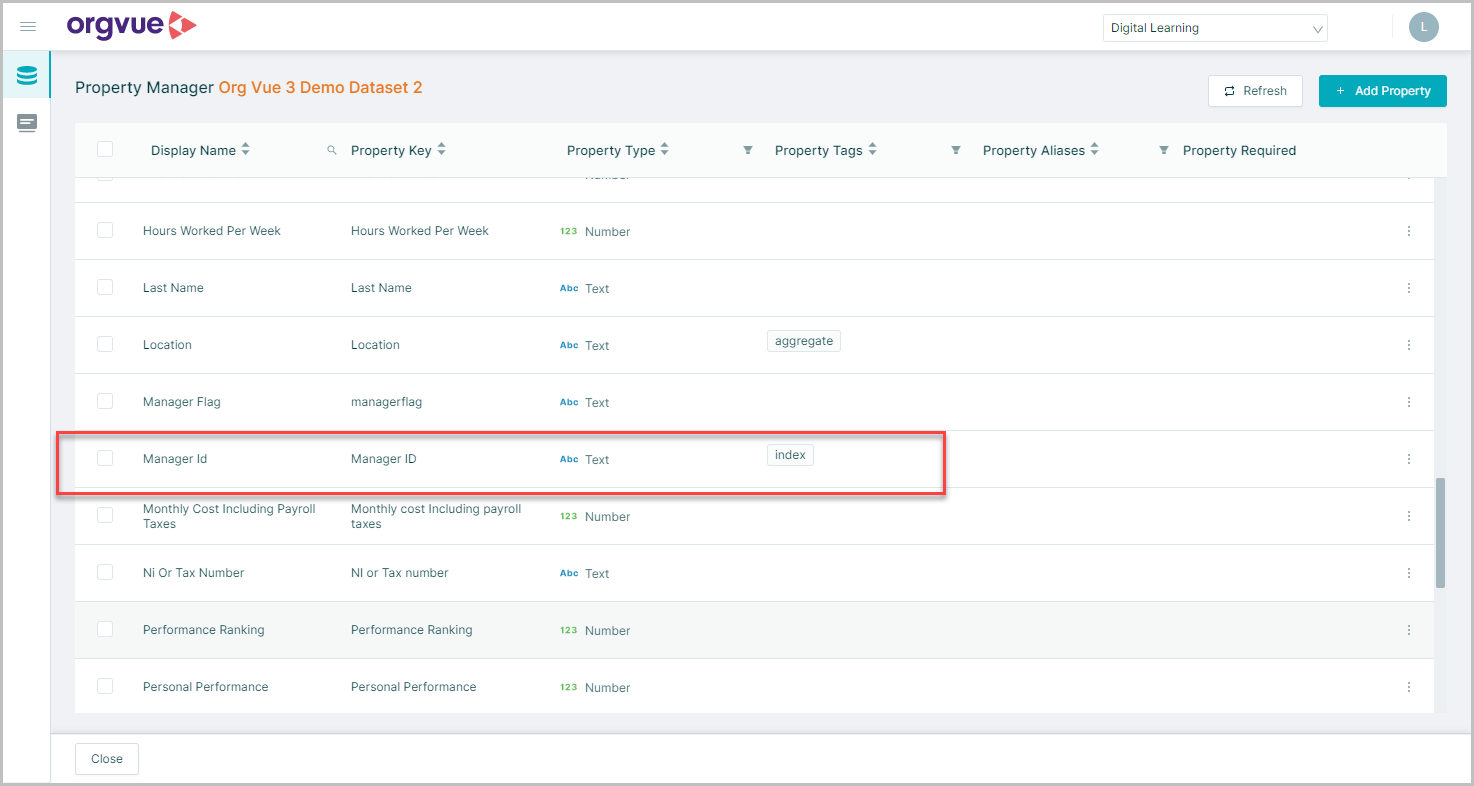The width and height of the screenshot is (1474, 786).
Task: Filter Property Aliases column with funnel icon
Action: [x=1164, y=150]
